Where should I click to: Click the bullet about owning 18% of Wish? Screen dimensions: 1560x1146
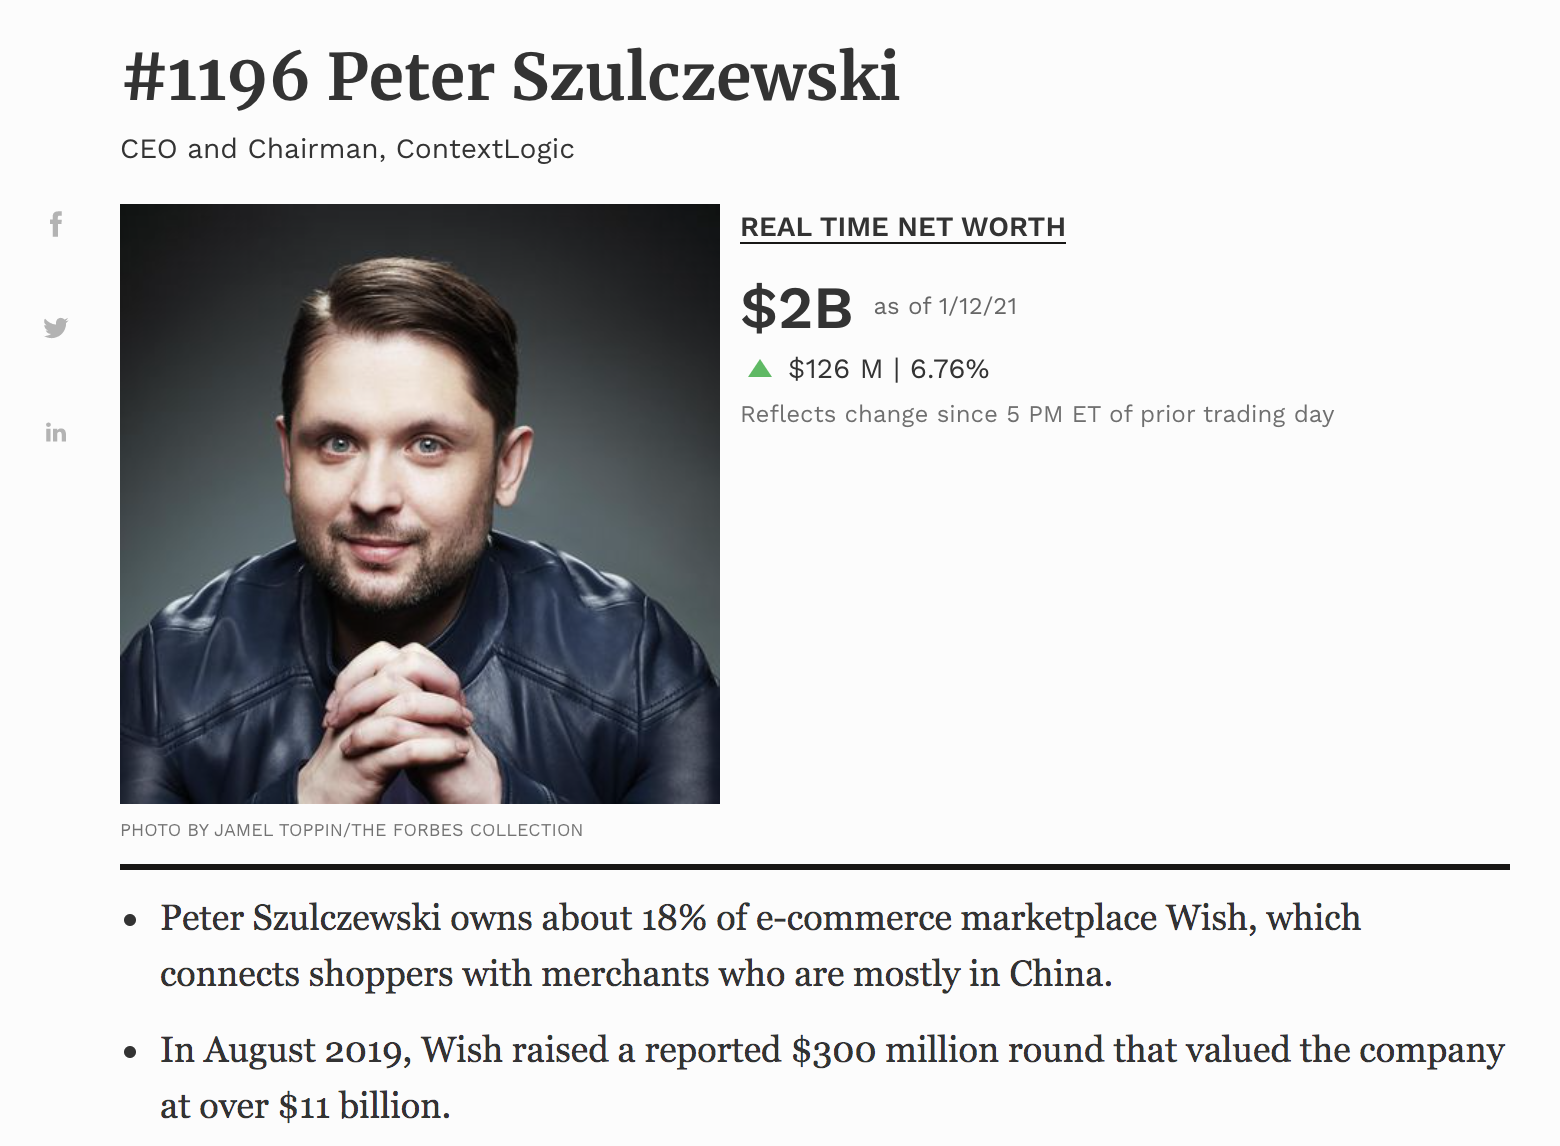tap(760, 946)
